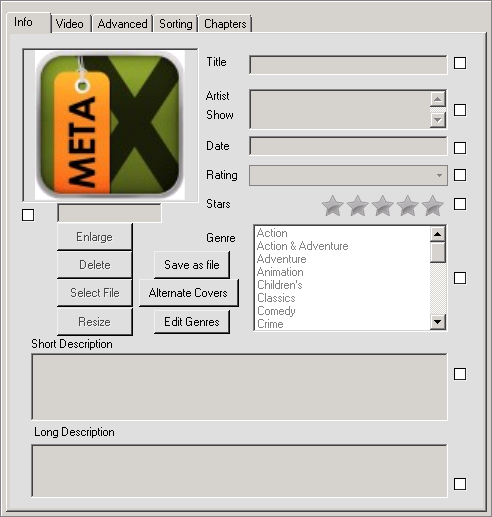Tick the checkbox beside the Title field
The height and width of the screenshot is (517, 492).
[460, 63]
